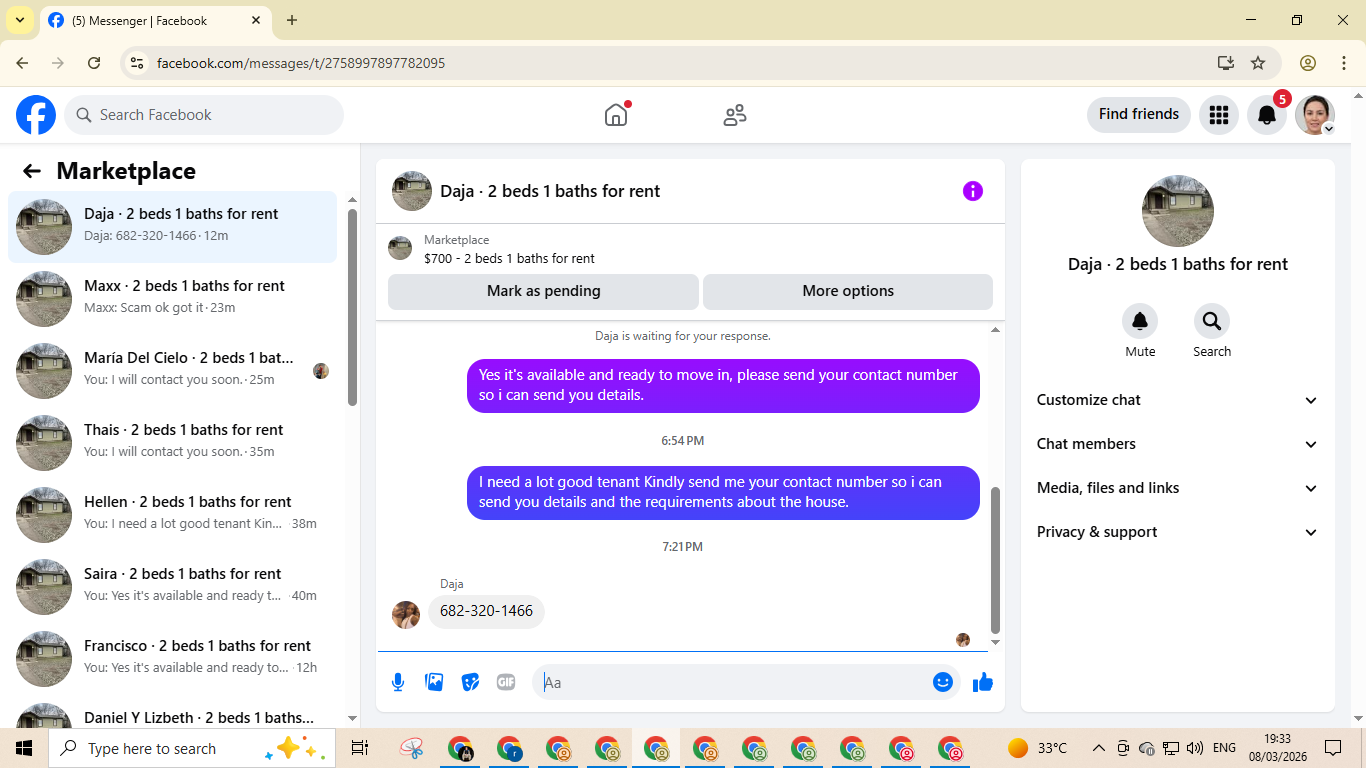Open Daja listing title in chat header

click(x=550, y=191)
